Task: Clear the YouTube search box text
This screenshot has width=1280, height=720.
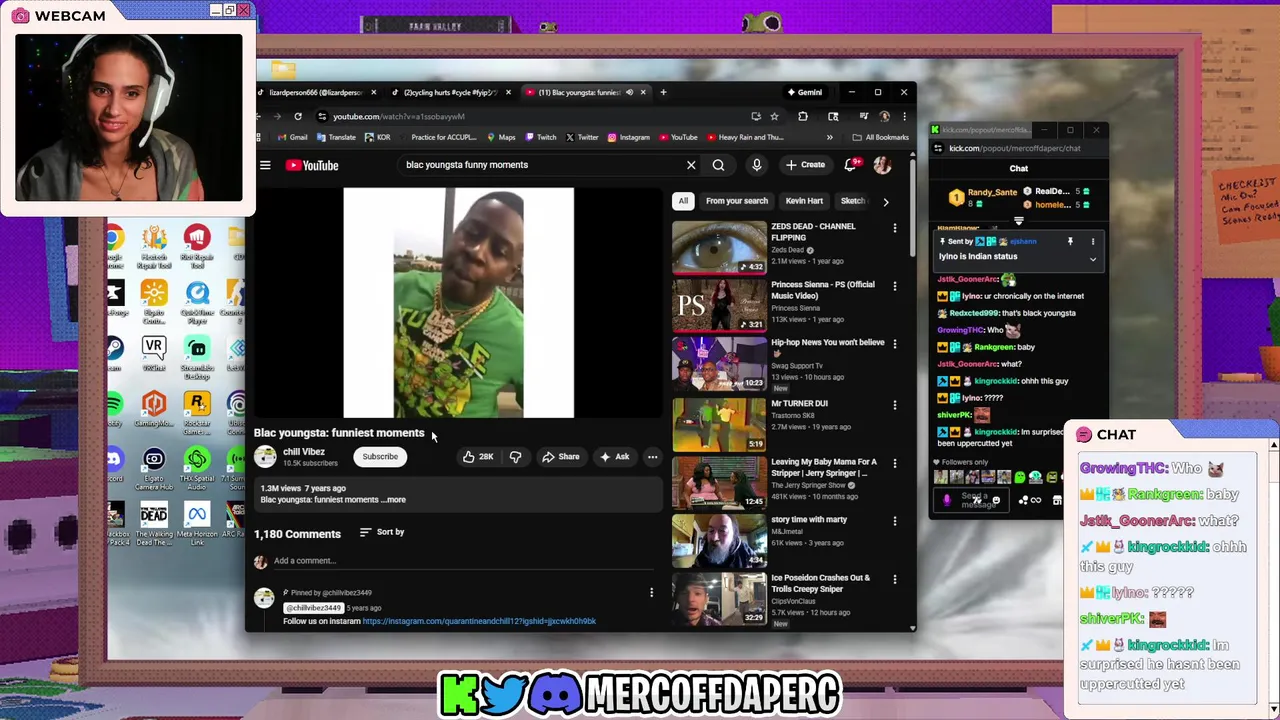Action: click(691, 165)
